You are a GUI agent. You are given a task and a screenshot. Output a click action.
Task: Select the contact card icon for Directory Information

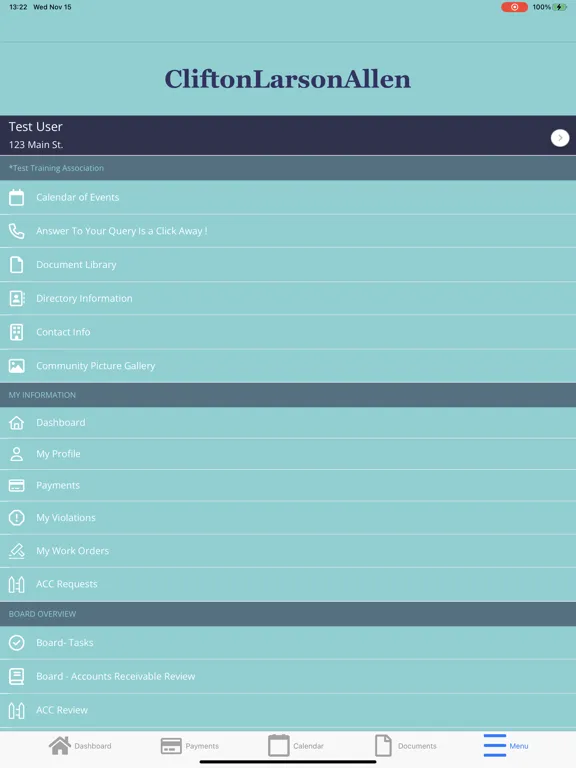click(17, 298)
